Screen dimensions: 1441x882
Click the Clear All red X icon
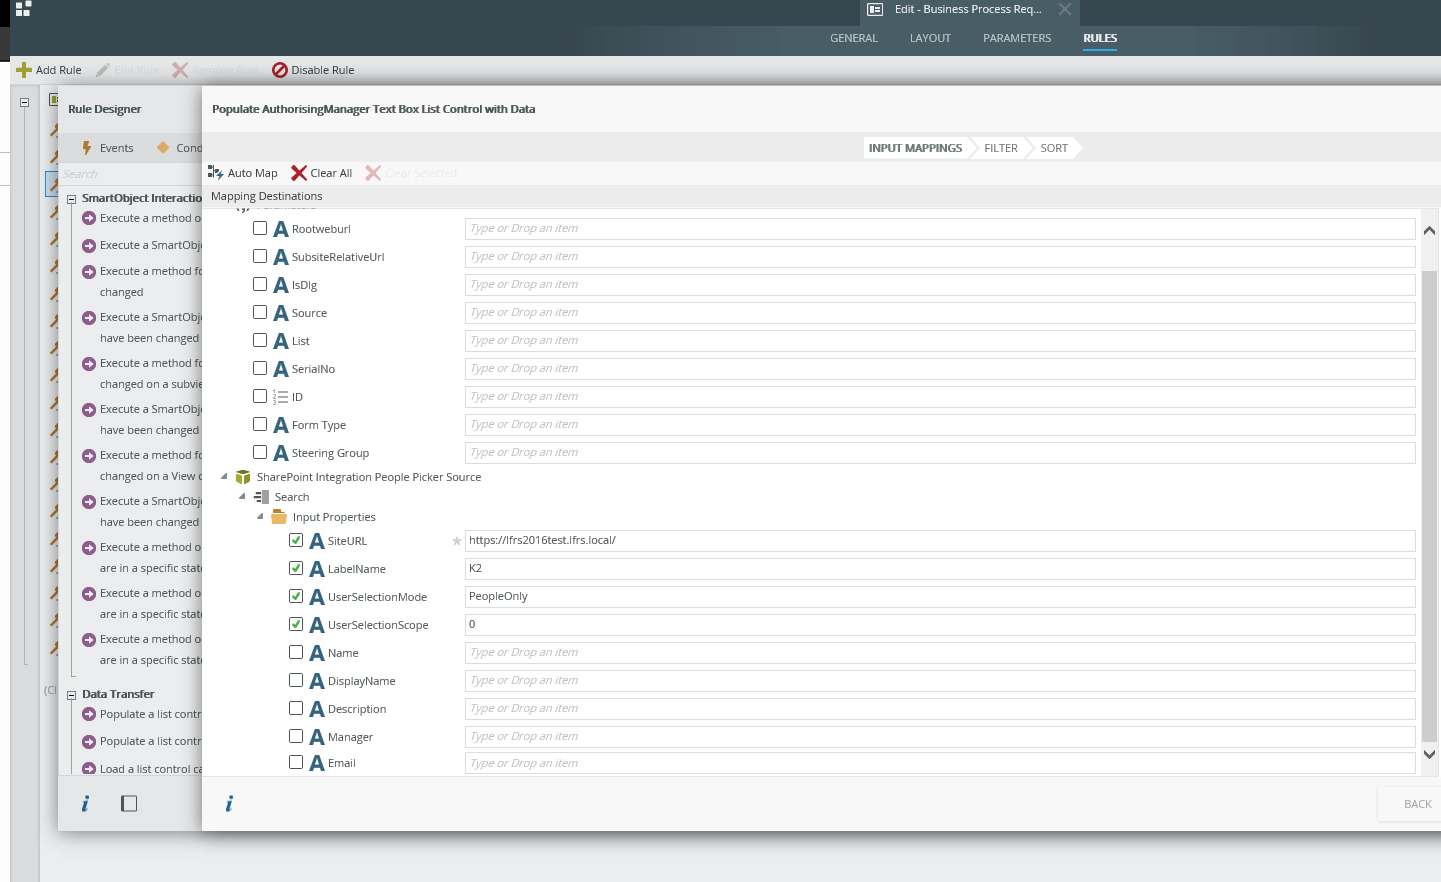(x=298, y=172)
